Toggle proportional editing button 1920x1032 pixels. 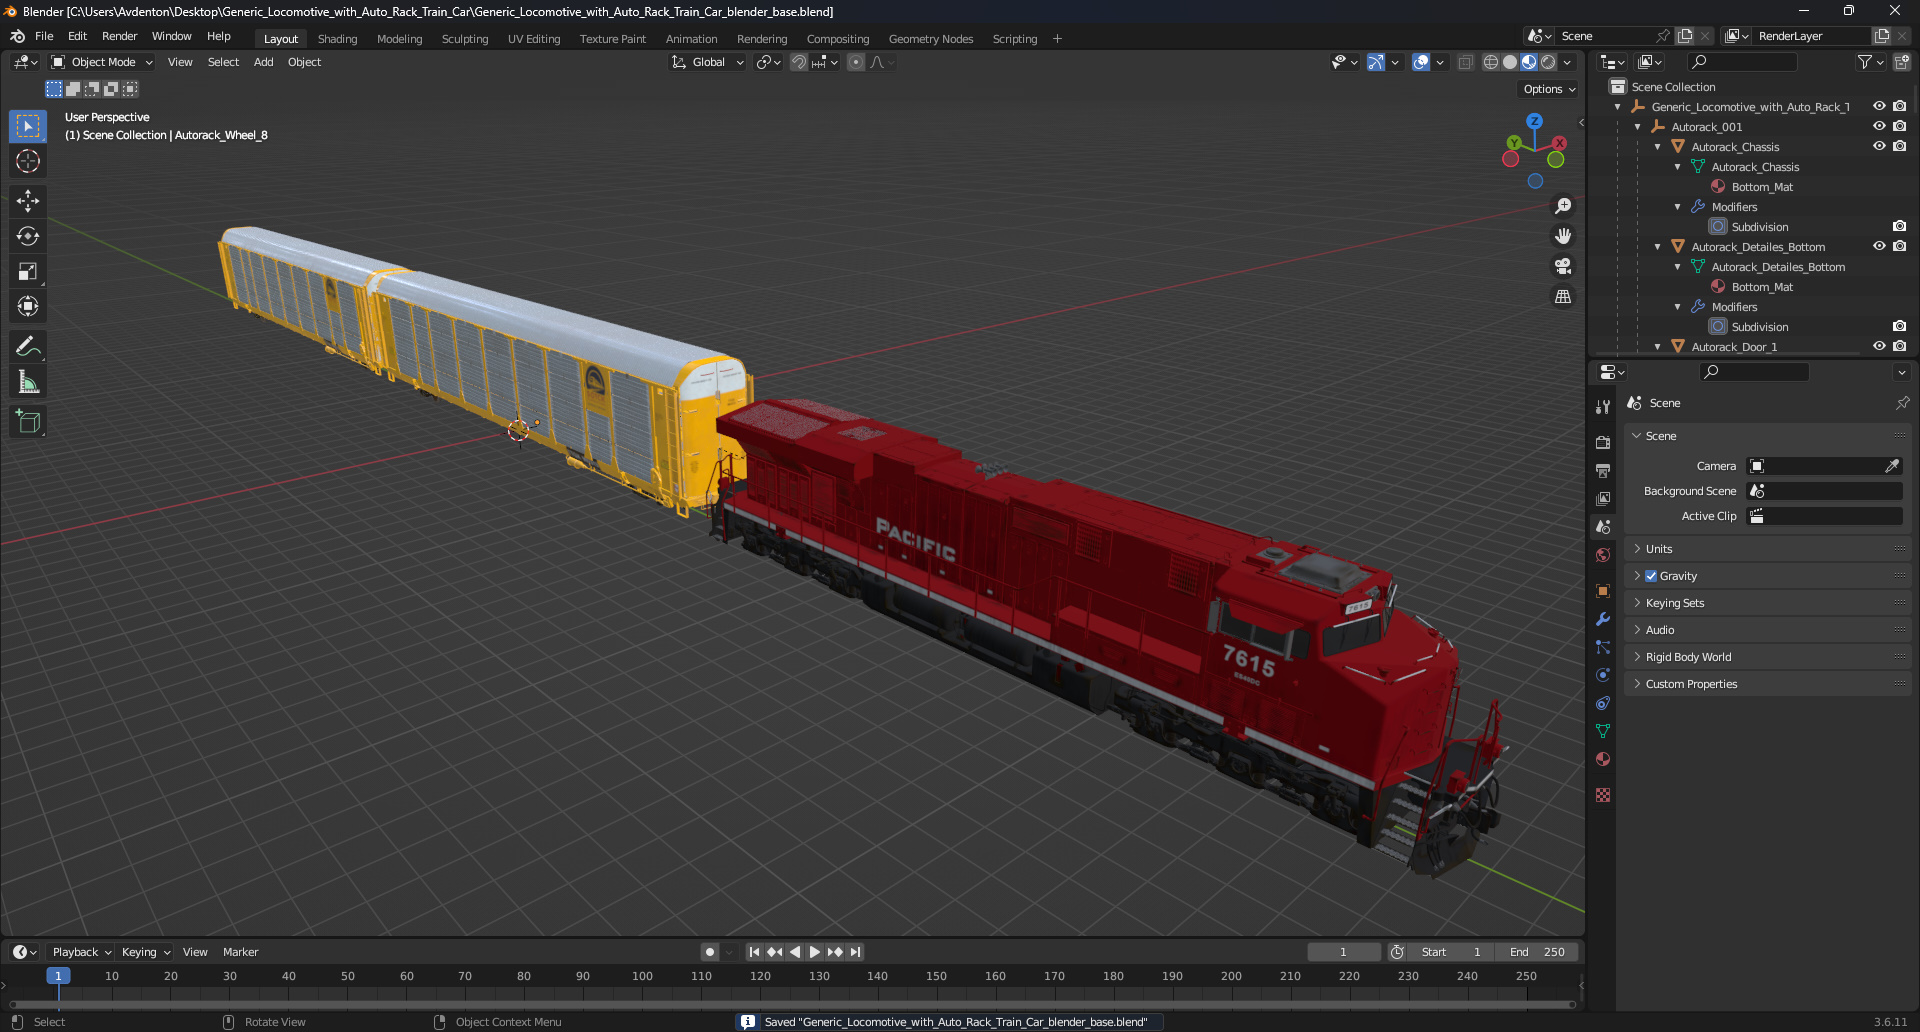click(856, 62)
